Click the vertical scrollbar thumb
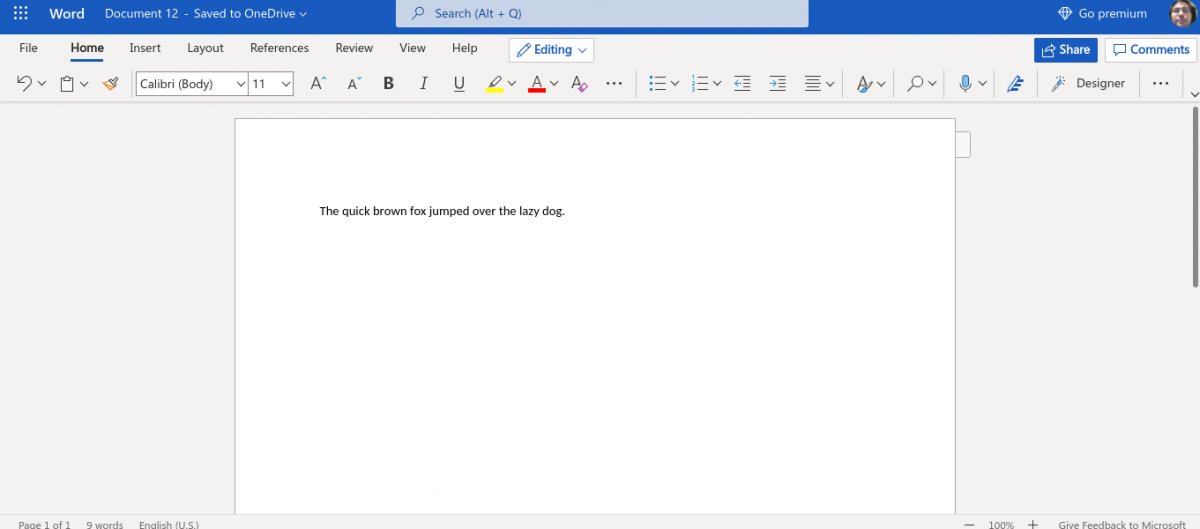1200x529 pixels. (x=1195, y=196)
